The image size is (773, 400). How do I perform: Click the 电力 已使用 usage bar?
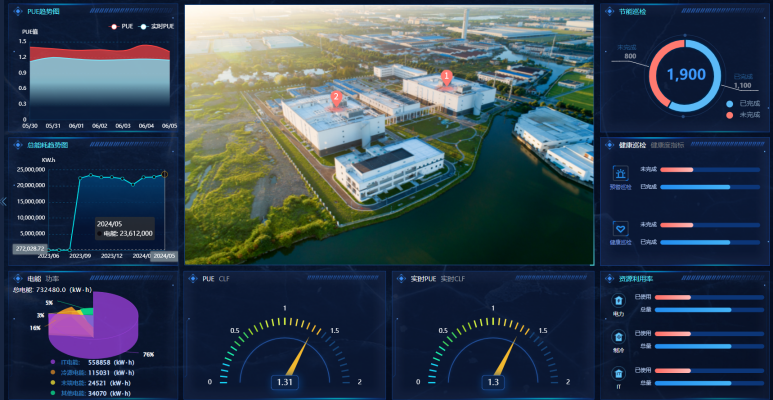[x=709, y=297]
